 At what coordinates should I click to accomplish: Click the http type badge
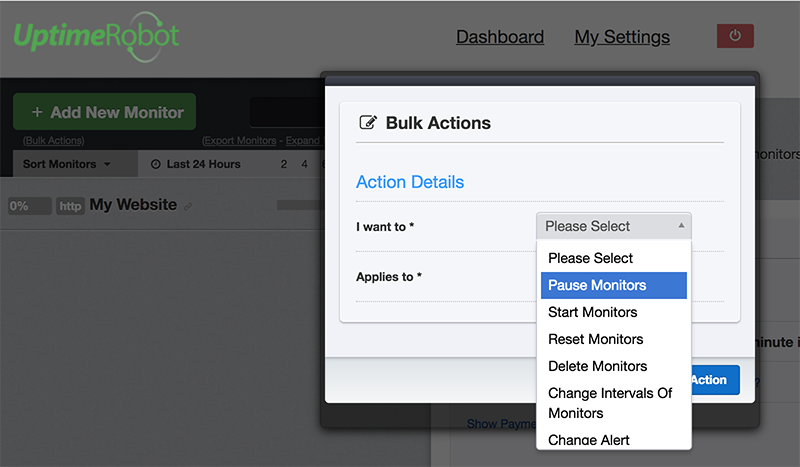70,206
